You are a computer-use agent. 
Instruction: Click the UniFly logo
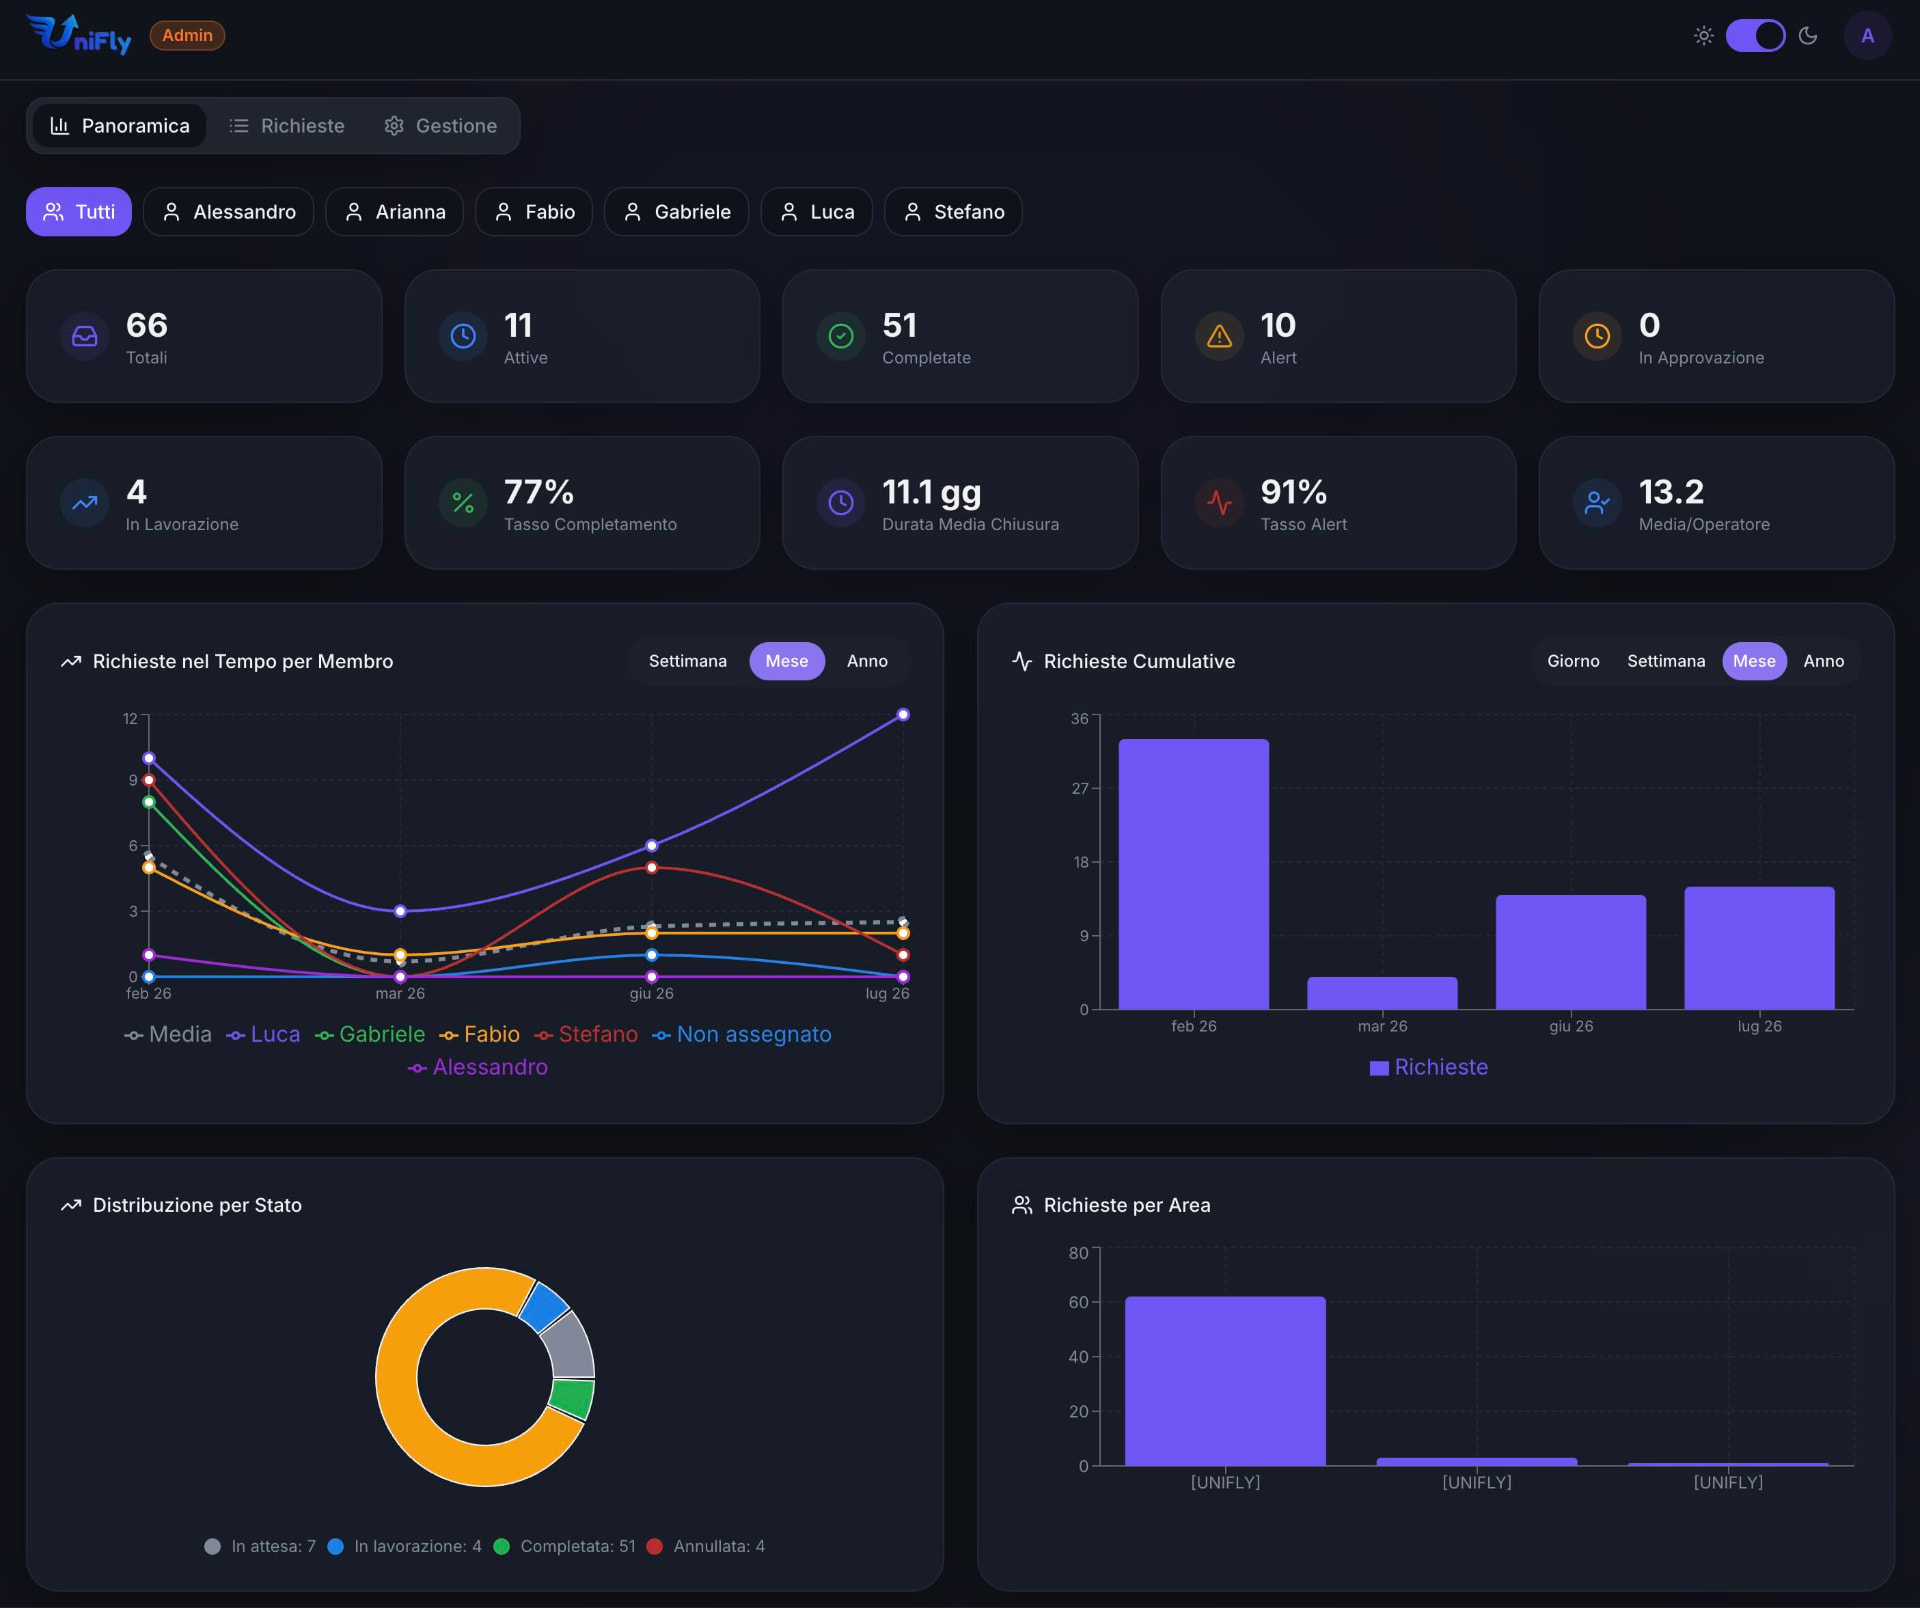78,35
